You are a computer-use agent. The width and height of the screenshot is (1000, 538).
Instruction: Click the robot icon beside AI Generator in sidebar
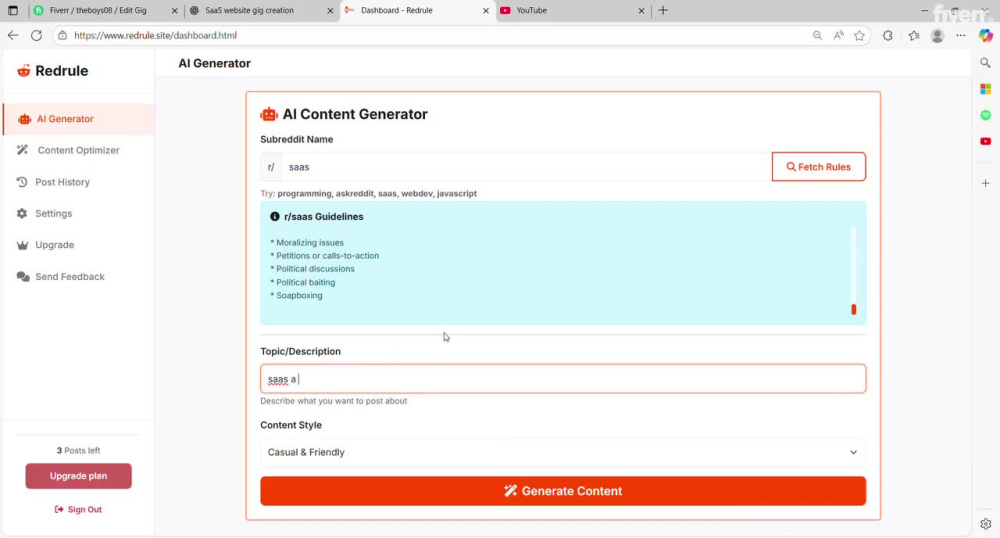point(24,119)
